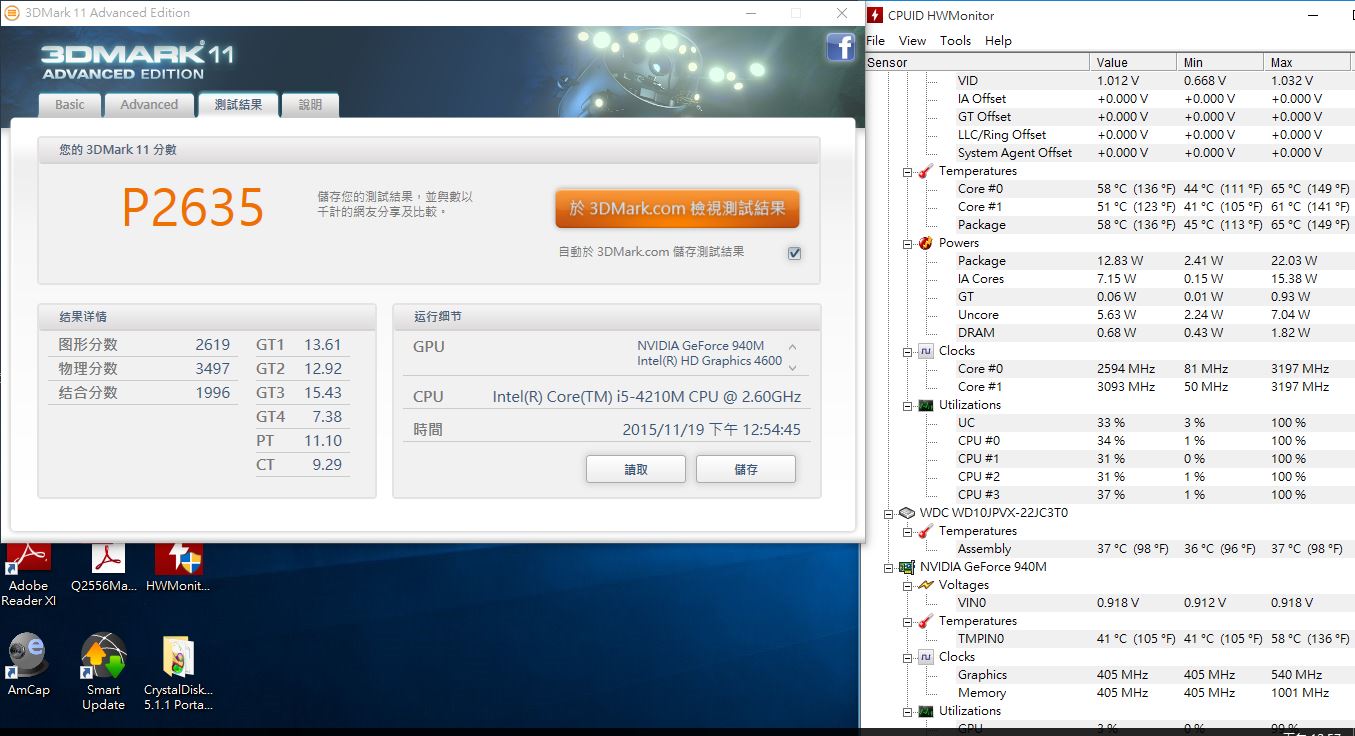The width and height of the screenshot is (1355, 736).
Task: Switch to the Advanced tab
Action: (149, 105)
